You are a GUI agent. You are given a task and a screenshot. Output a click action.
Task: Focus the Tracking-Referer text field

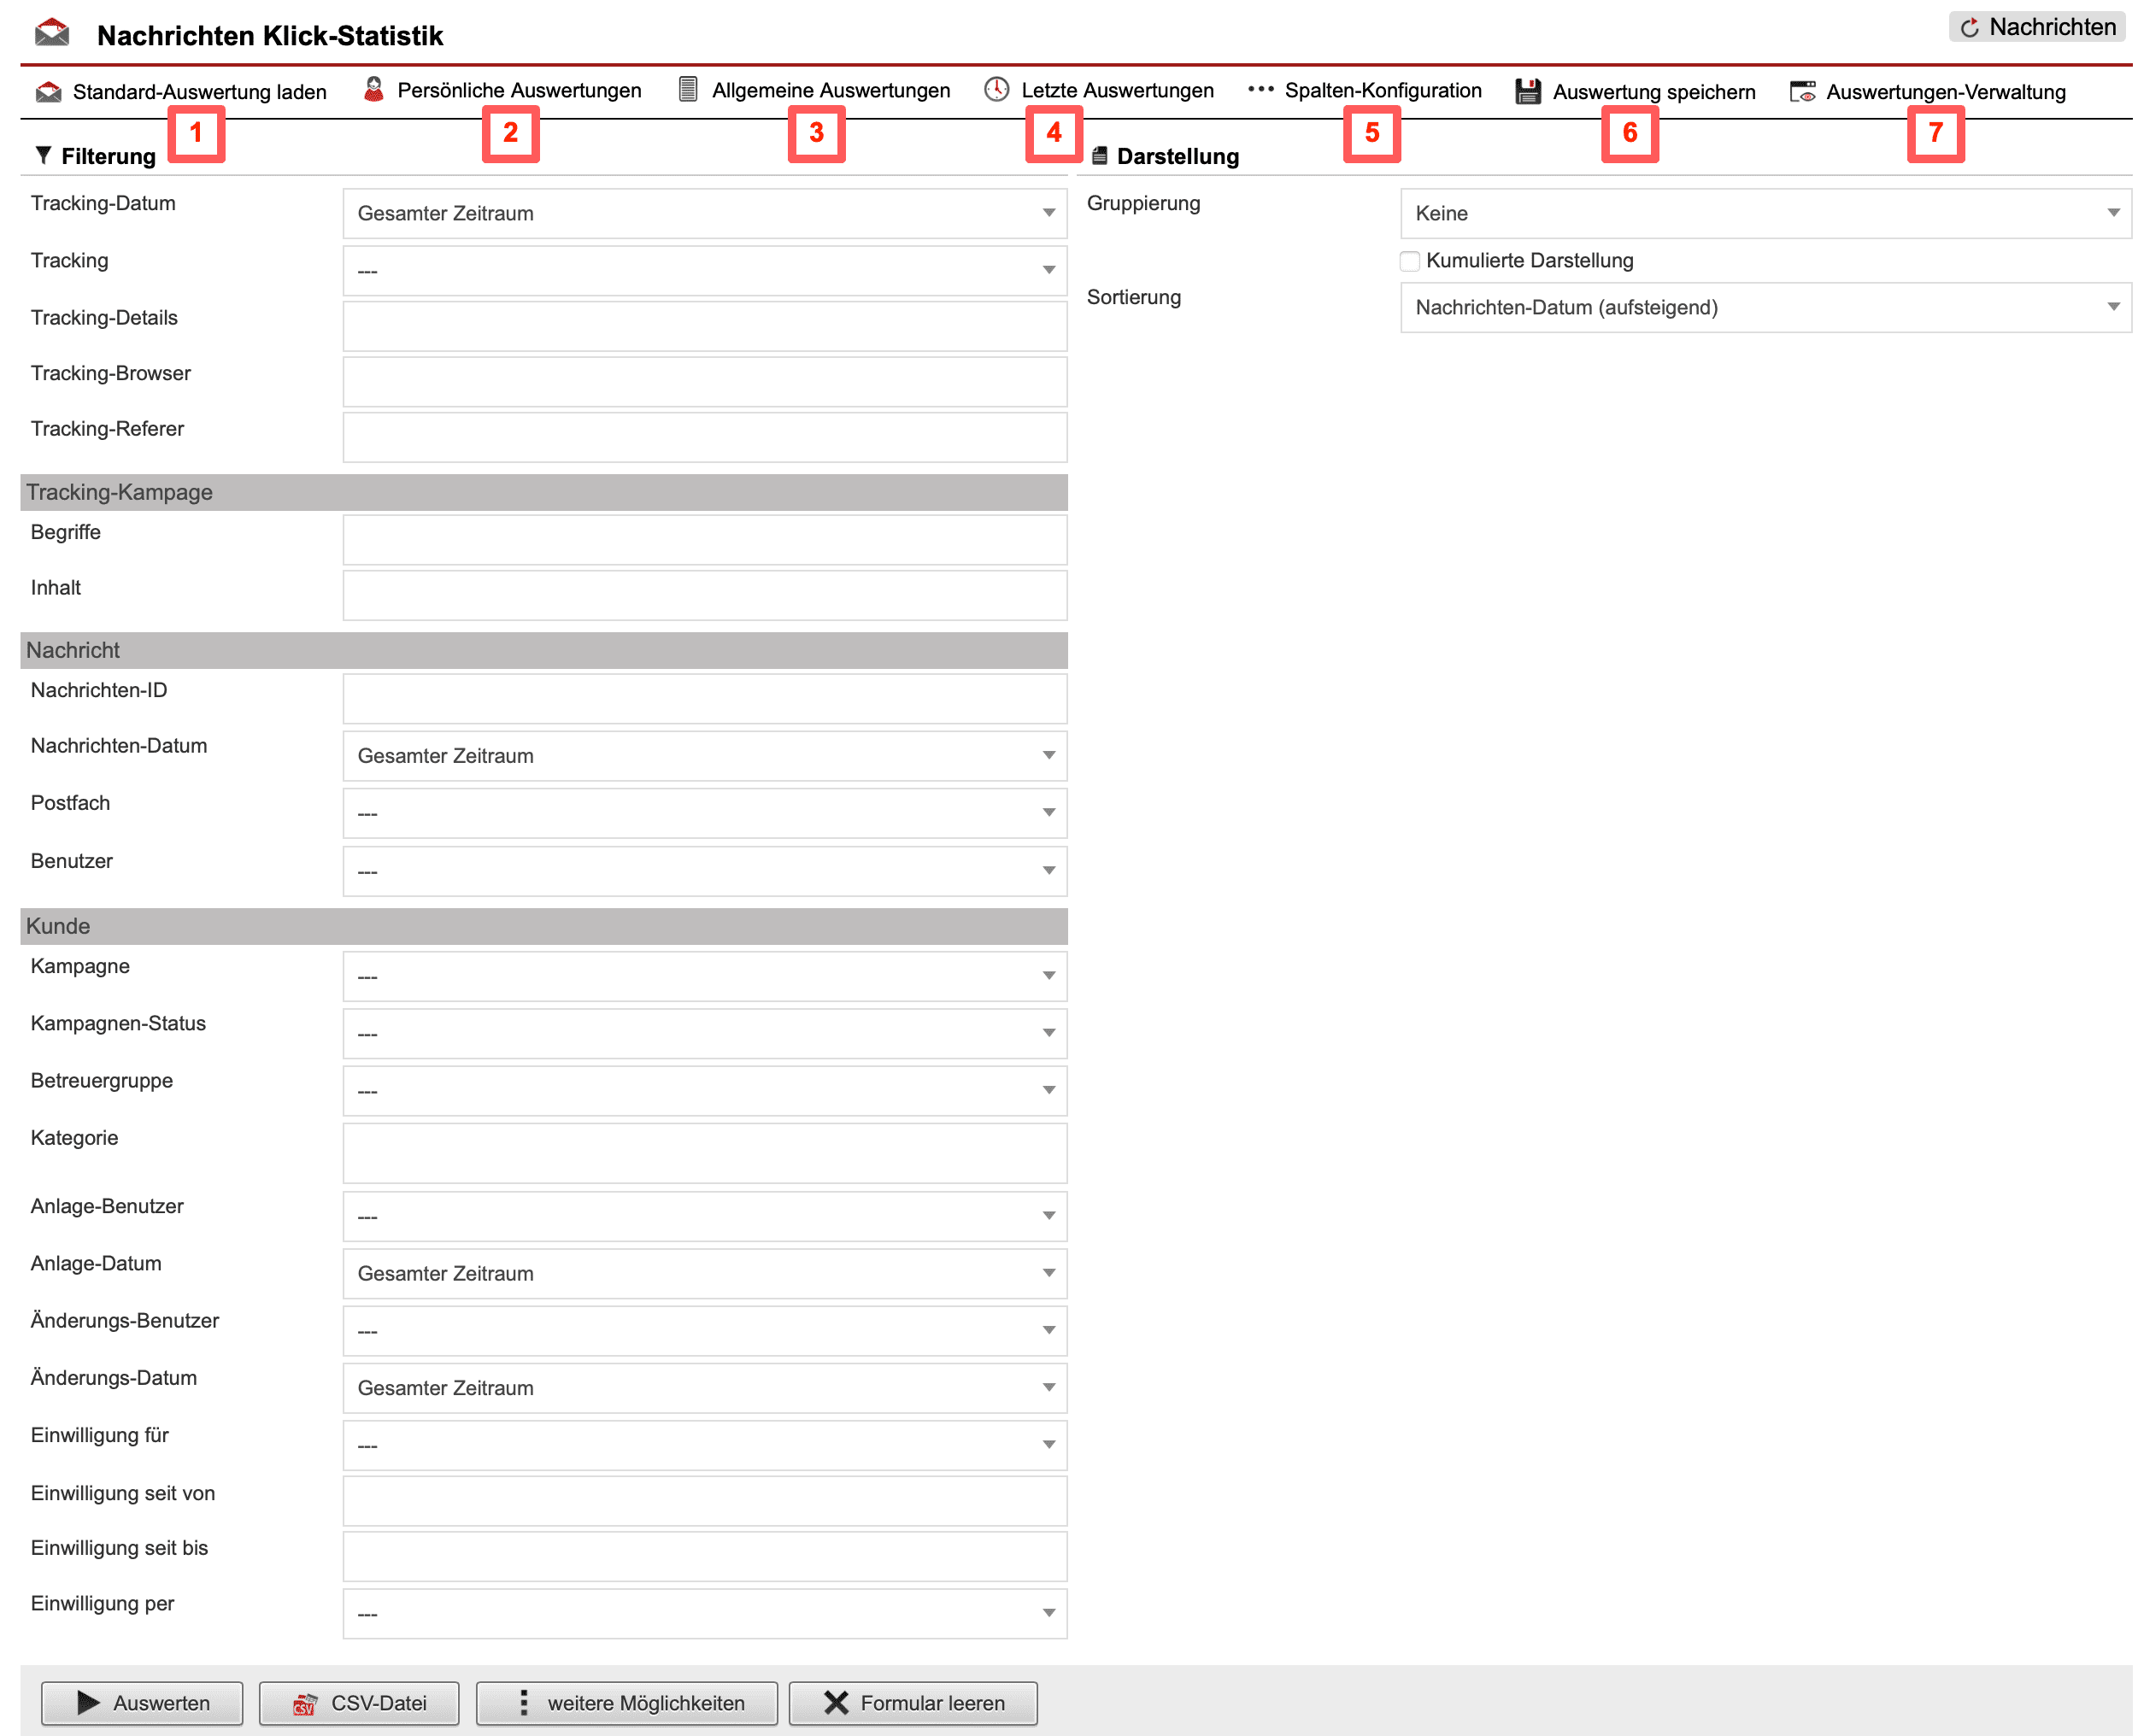[x=704, y=437]
